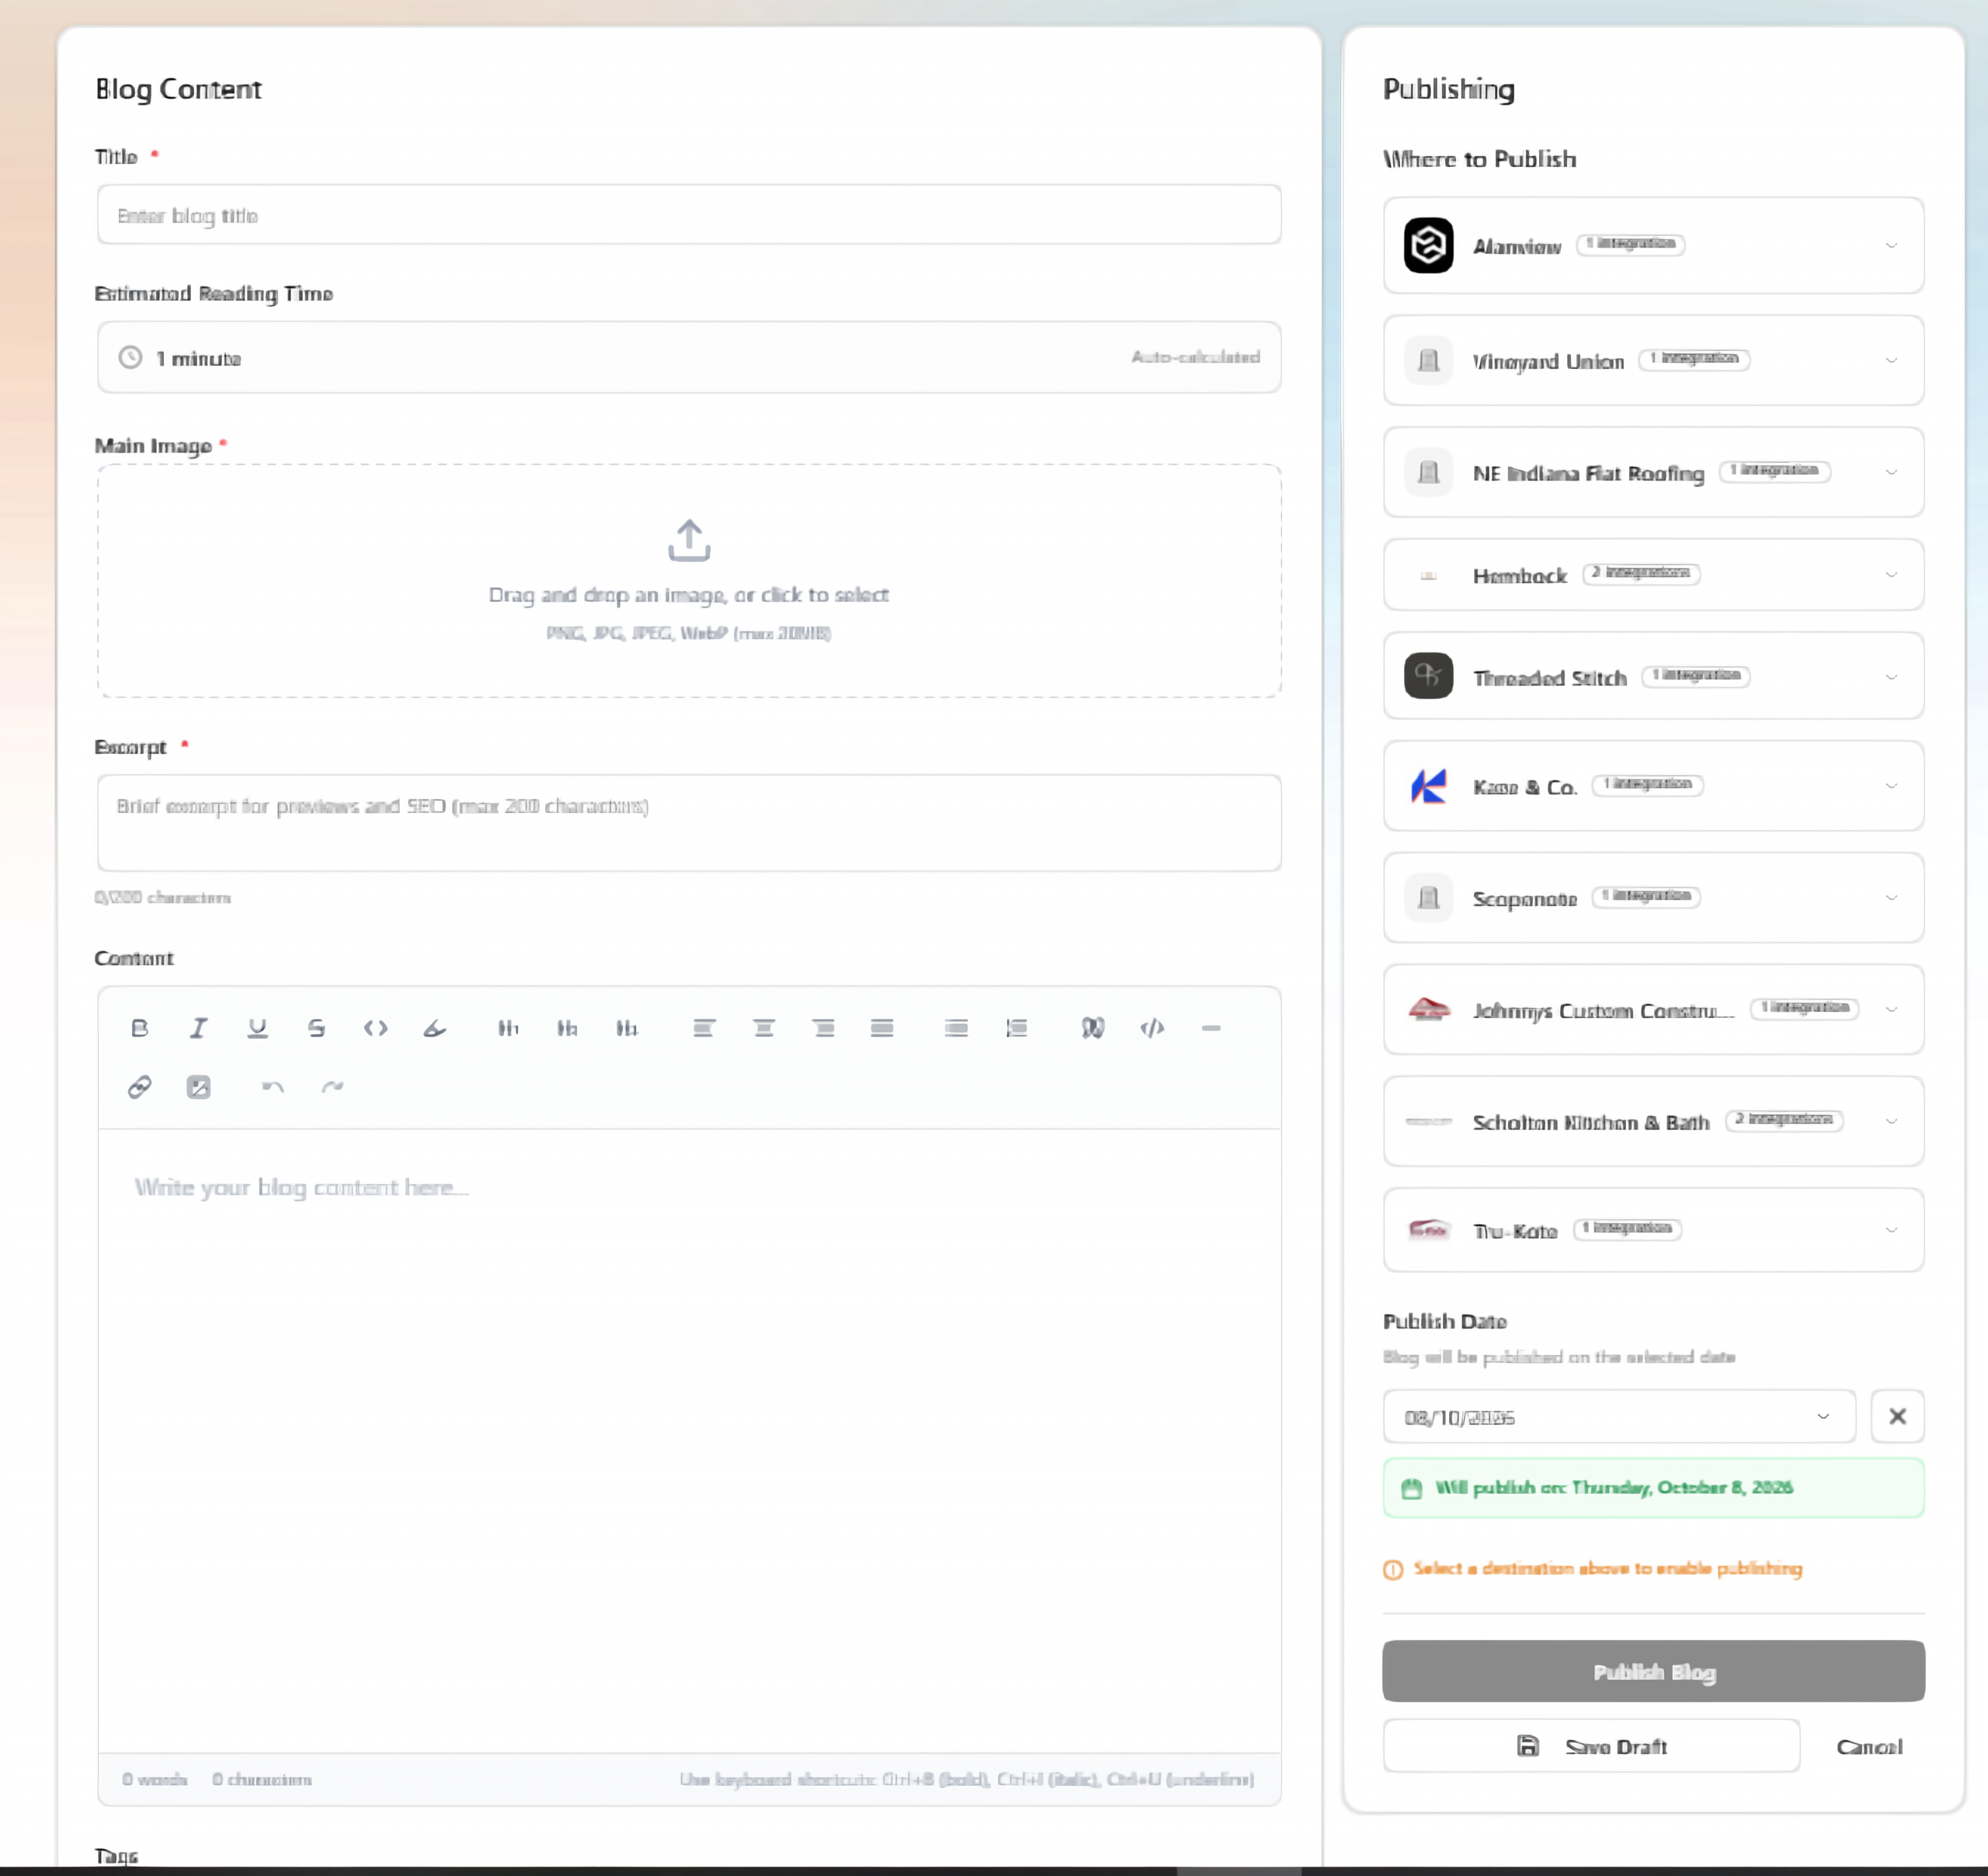
Task: Open the publish date picker dropdown
Action: pyautogui.click(x=1619, y=1416)
